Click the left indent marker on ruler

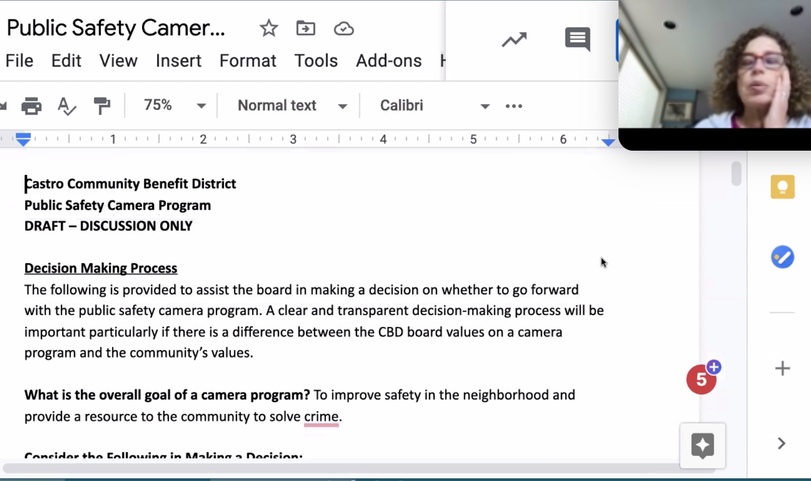pyautogui.click(x=23, y=139)
